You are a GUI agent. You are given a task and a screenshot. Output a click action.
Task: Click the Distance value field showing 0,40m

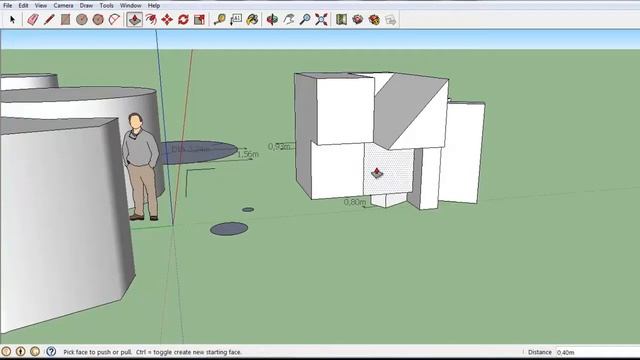coord(598,352)
